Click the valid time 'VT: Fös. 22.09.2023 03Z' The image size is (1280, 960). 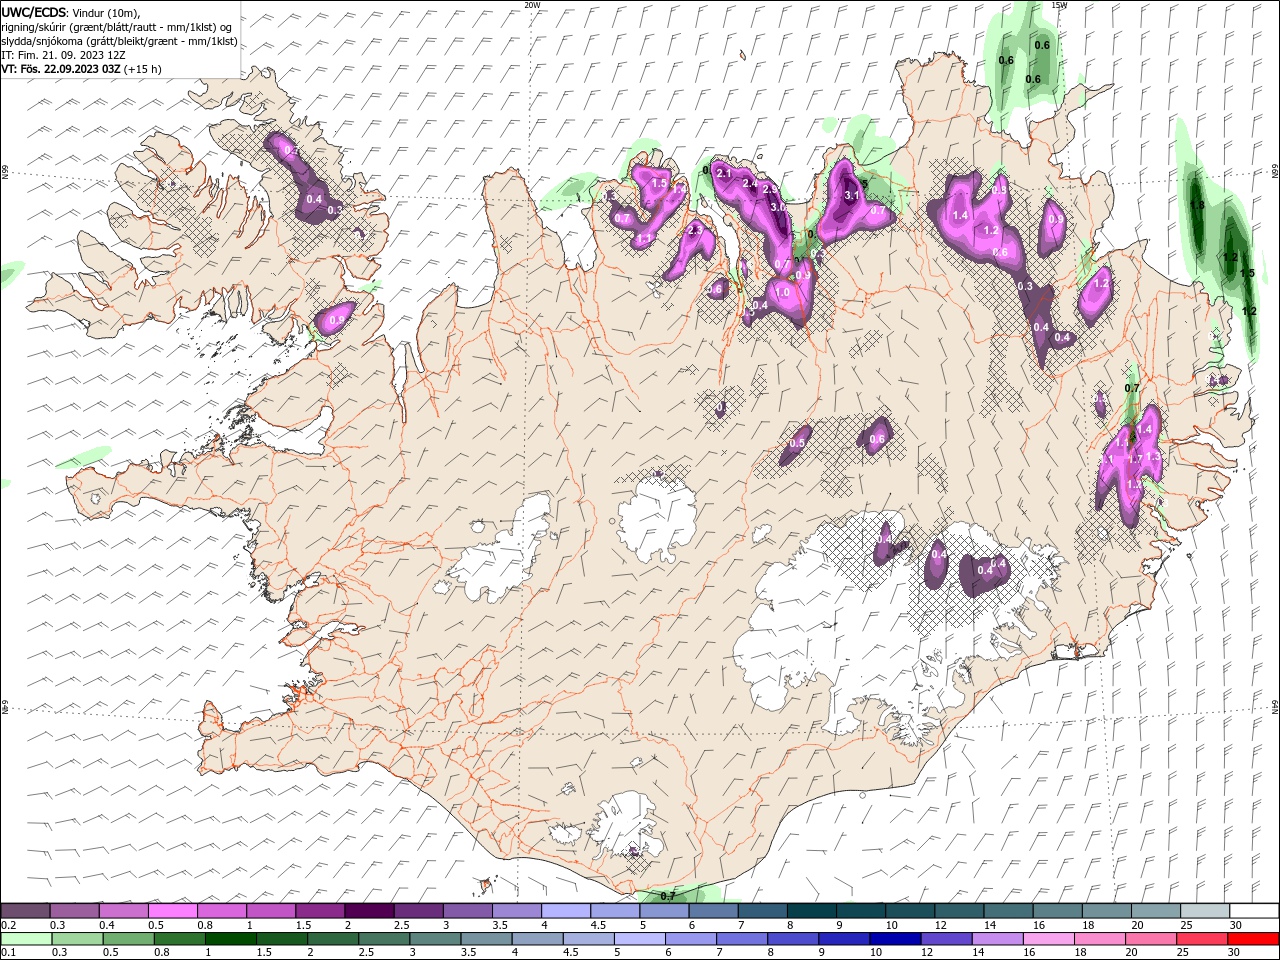(x=61, y=69)
